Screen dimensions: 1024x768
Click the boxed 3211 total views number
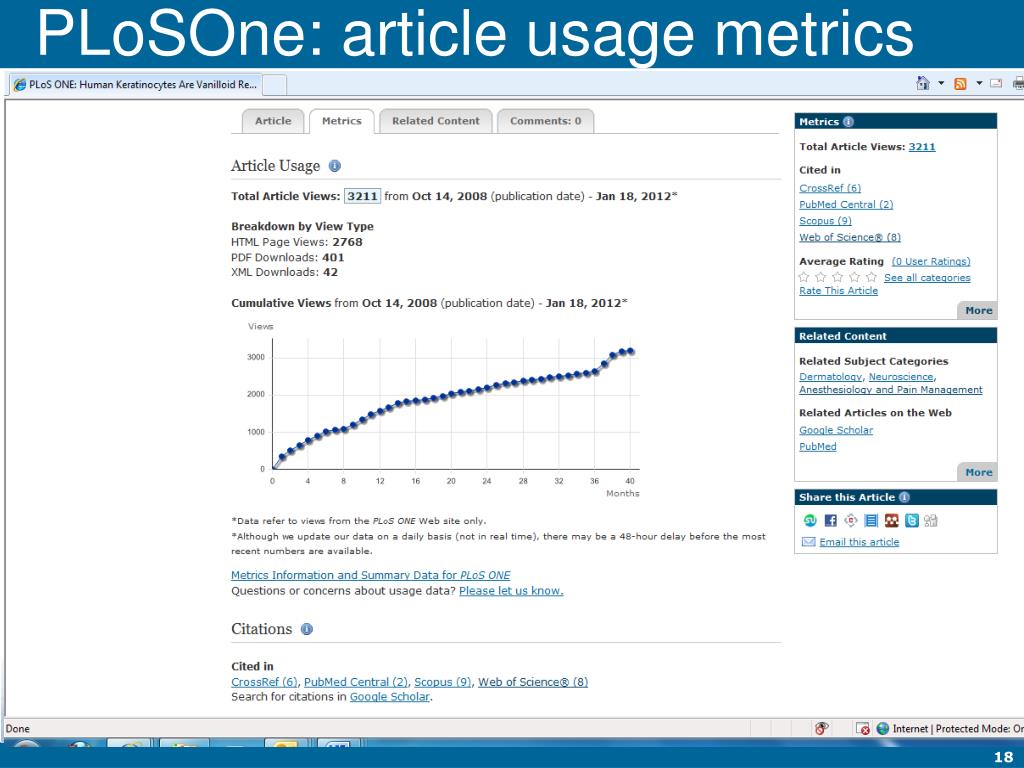coord(362,196)
